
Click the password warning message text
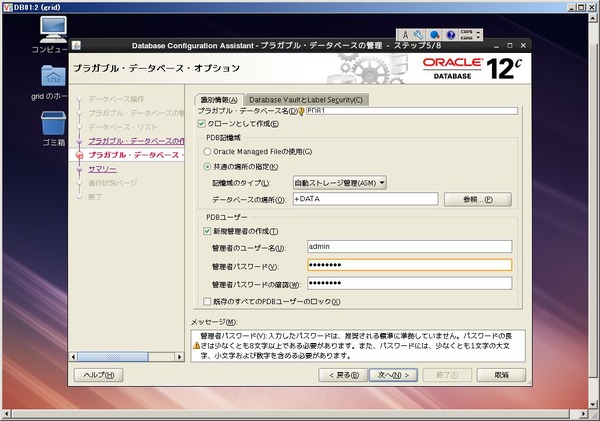coord(356,346)
